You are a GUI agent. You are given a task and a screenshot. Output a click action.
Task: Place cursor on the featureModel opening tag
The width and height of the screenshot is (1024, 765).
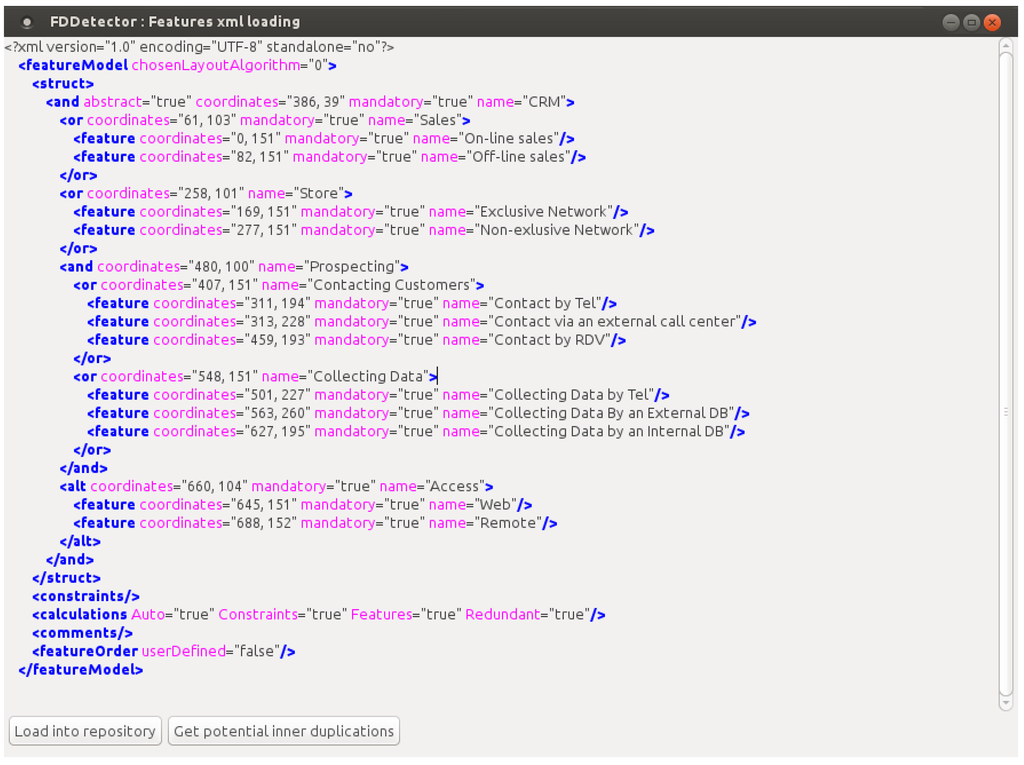click(74, 65)
